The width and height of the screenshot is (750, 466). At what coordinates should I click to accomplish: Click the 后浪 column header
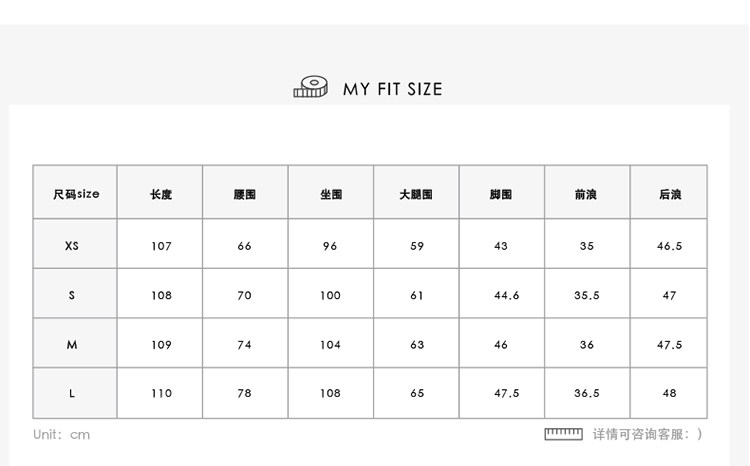pyautogui.click(x=669, y=194)
